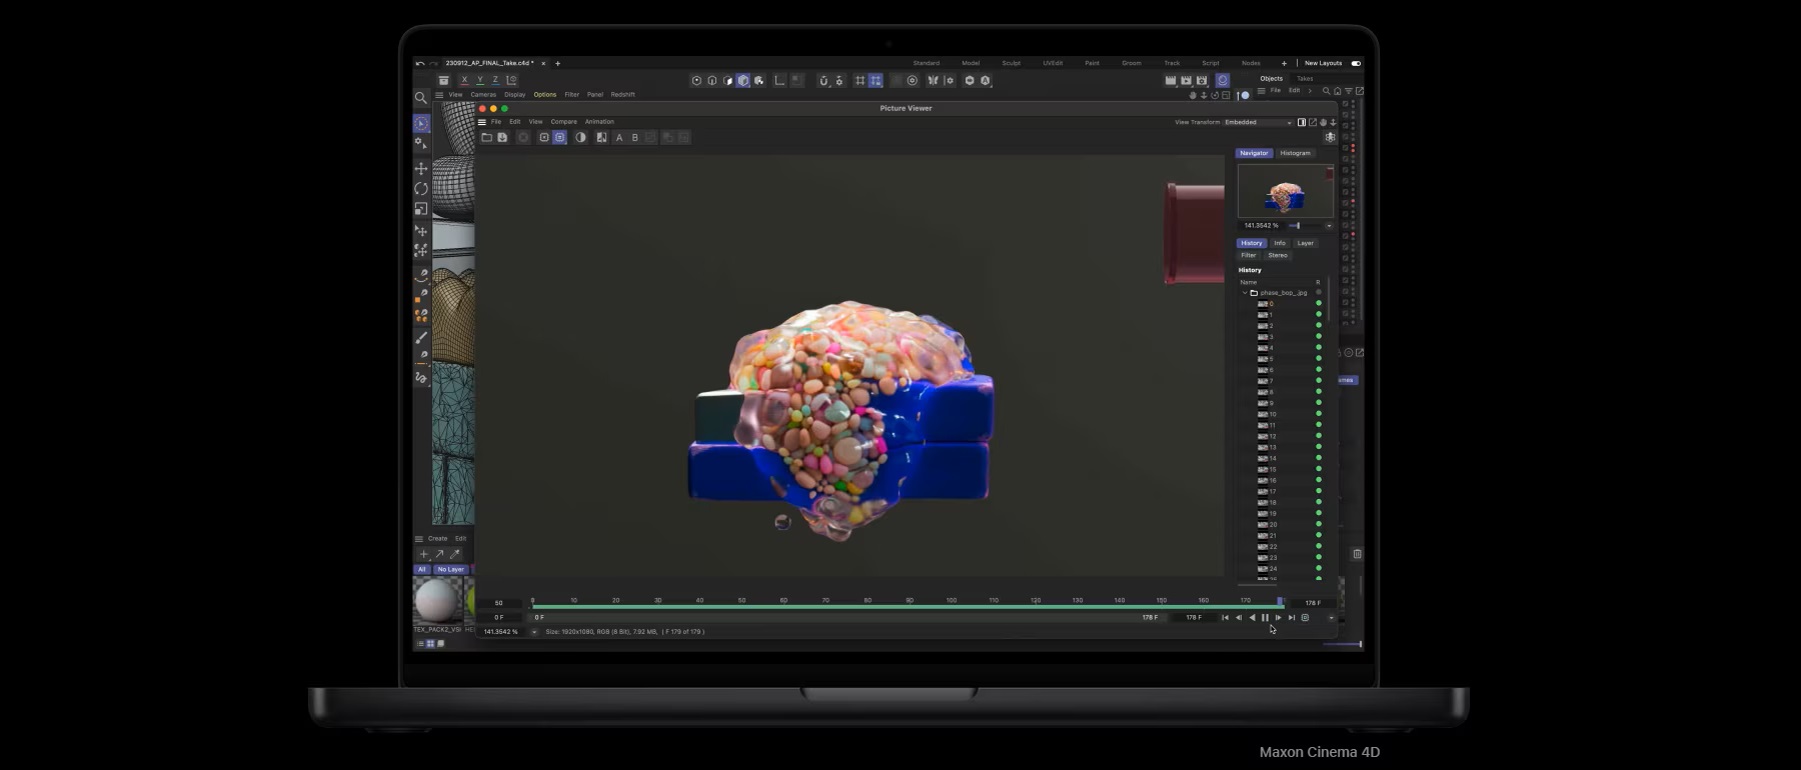Image resolution: width=1801 pixels, height=770 pixels.
Task: Open navigator zoom preset dropdown arrow
Action: pos(1329,226)
